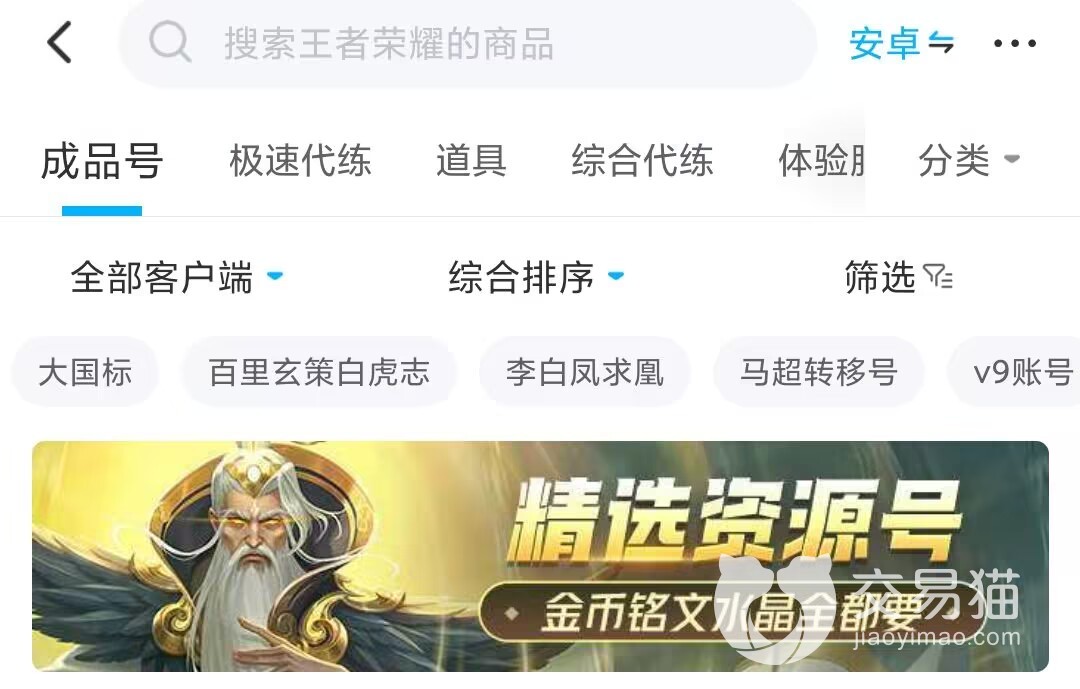Image resolution: width=1080 pixels, height=689 pixels.
Task: Open the 道具 tab
Action: (471, 160)
